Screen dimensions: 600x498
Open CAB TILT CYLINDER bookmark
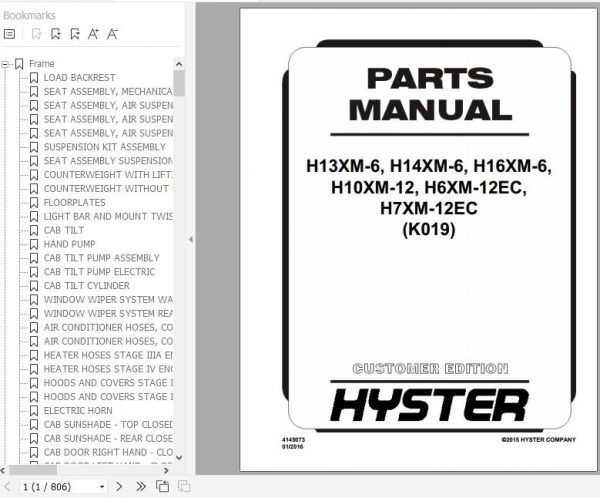(86, 286)
